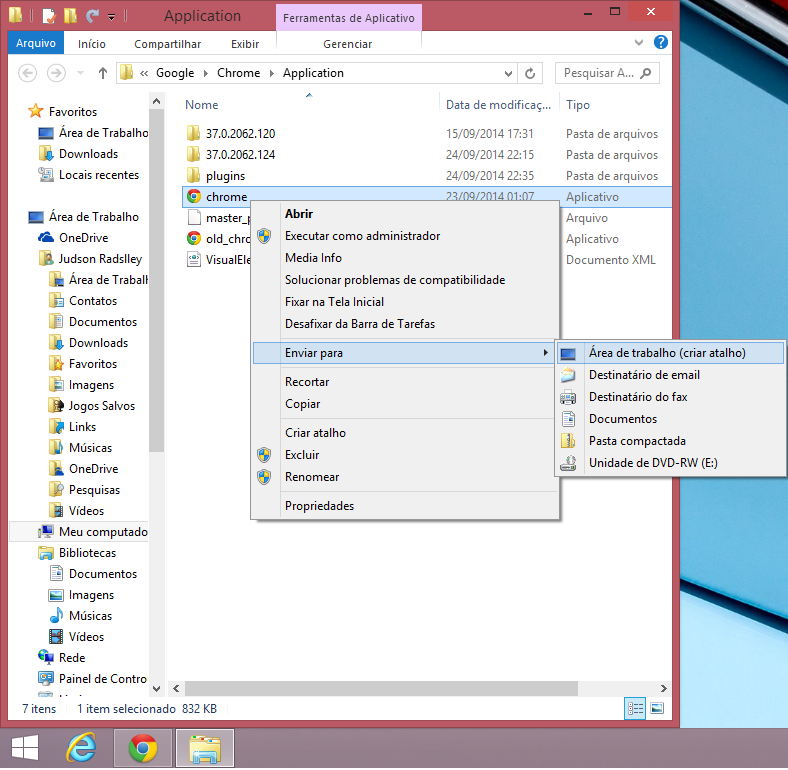Open Internet Explorer from the taskbar
Screen dimensions: 788x770
point(81,748)
